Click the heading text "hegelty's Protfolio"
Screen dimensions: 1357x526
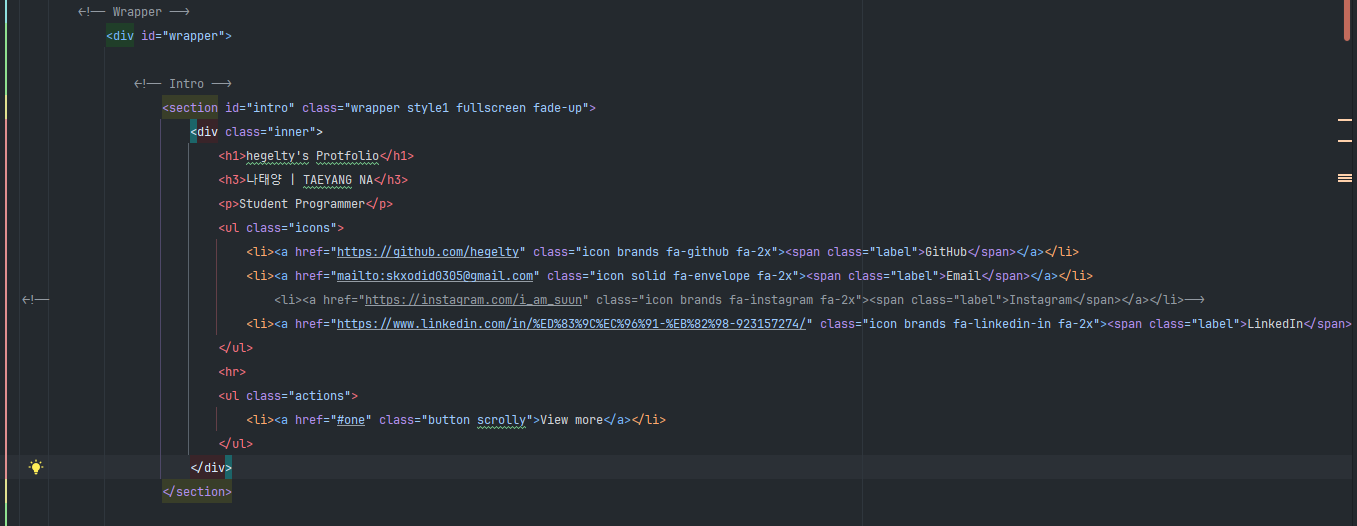pyautogui.click(x=312, y=156)
